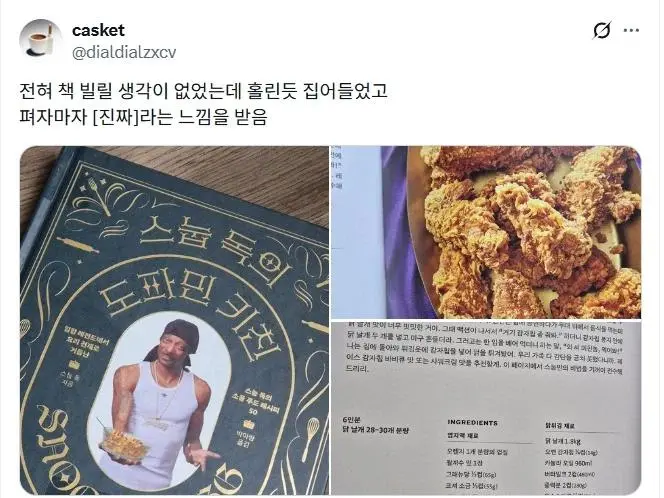Open the @dialdialzxcv handle link
The width and height of the screenshot is (664, 498).
124,53
